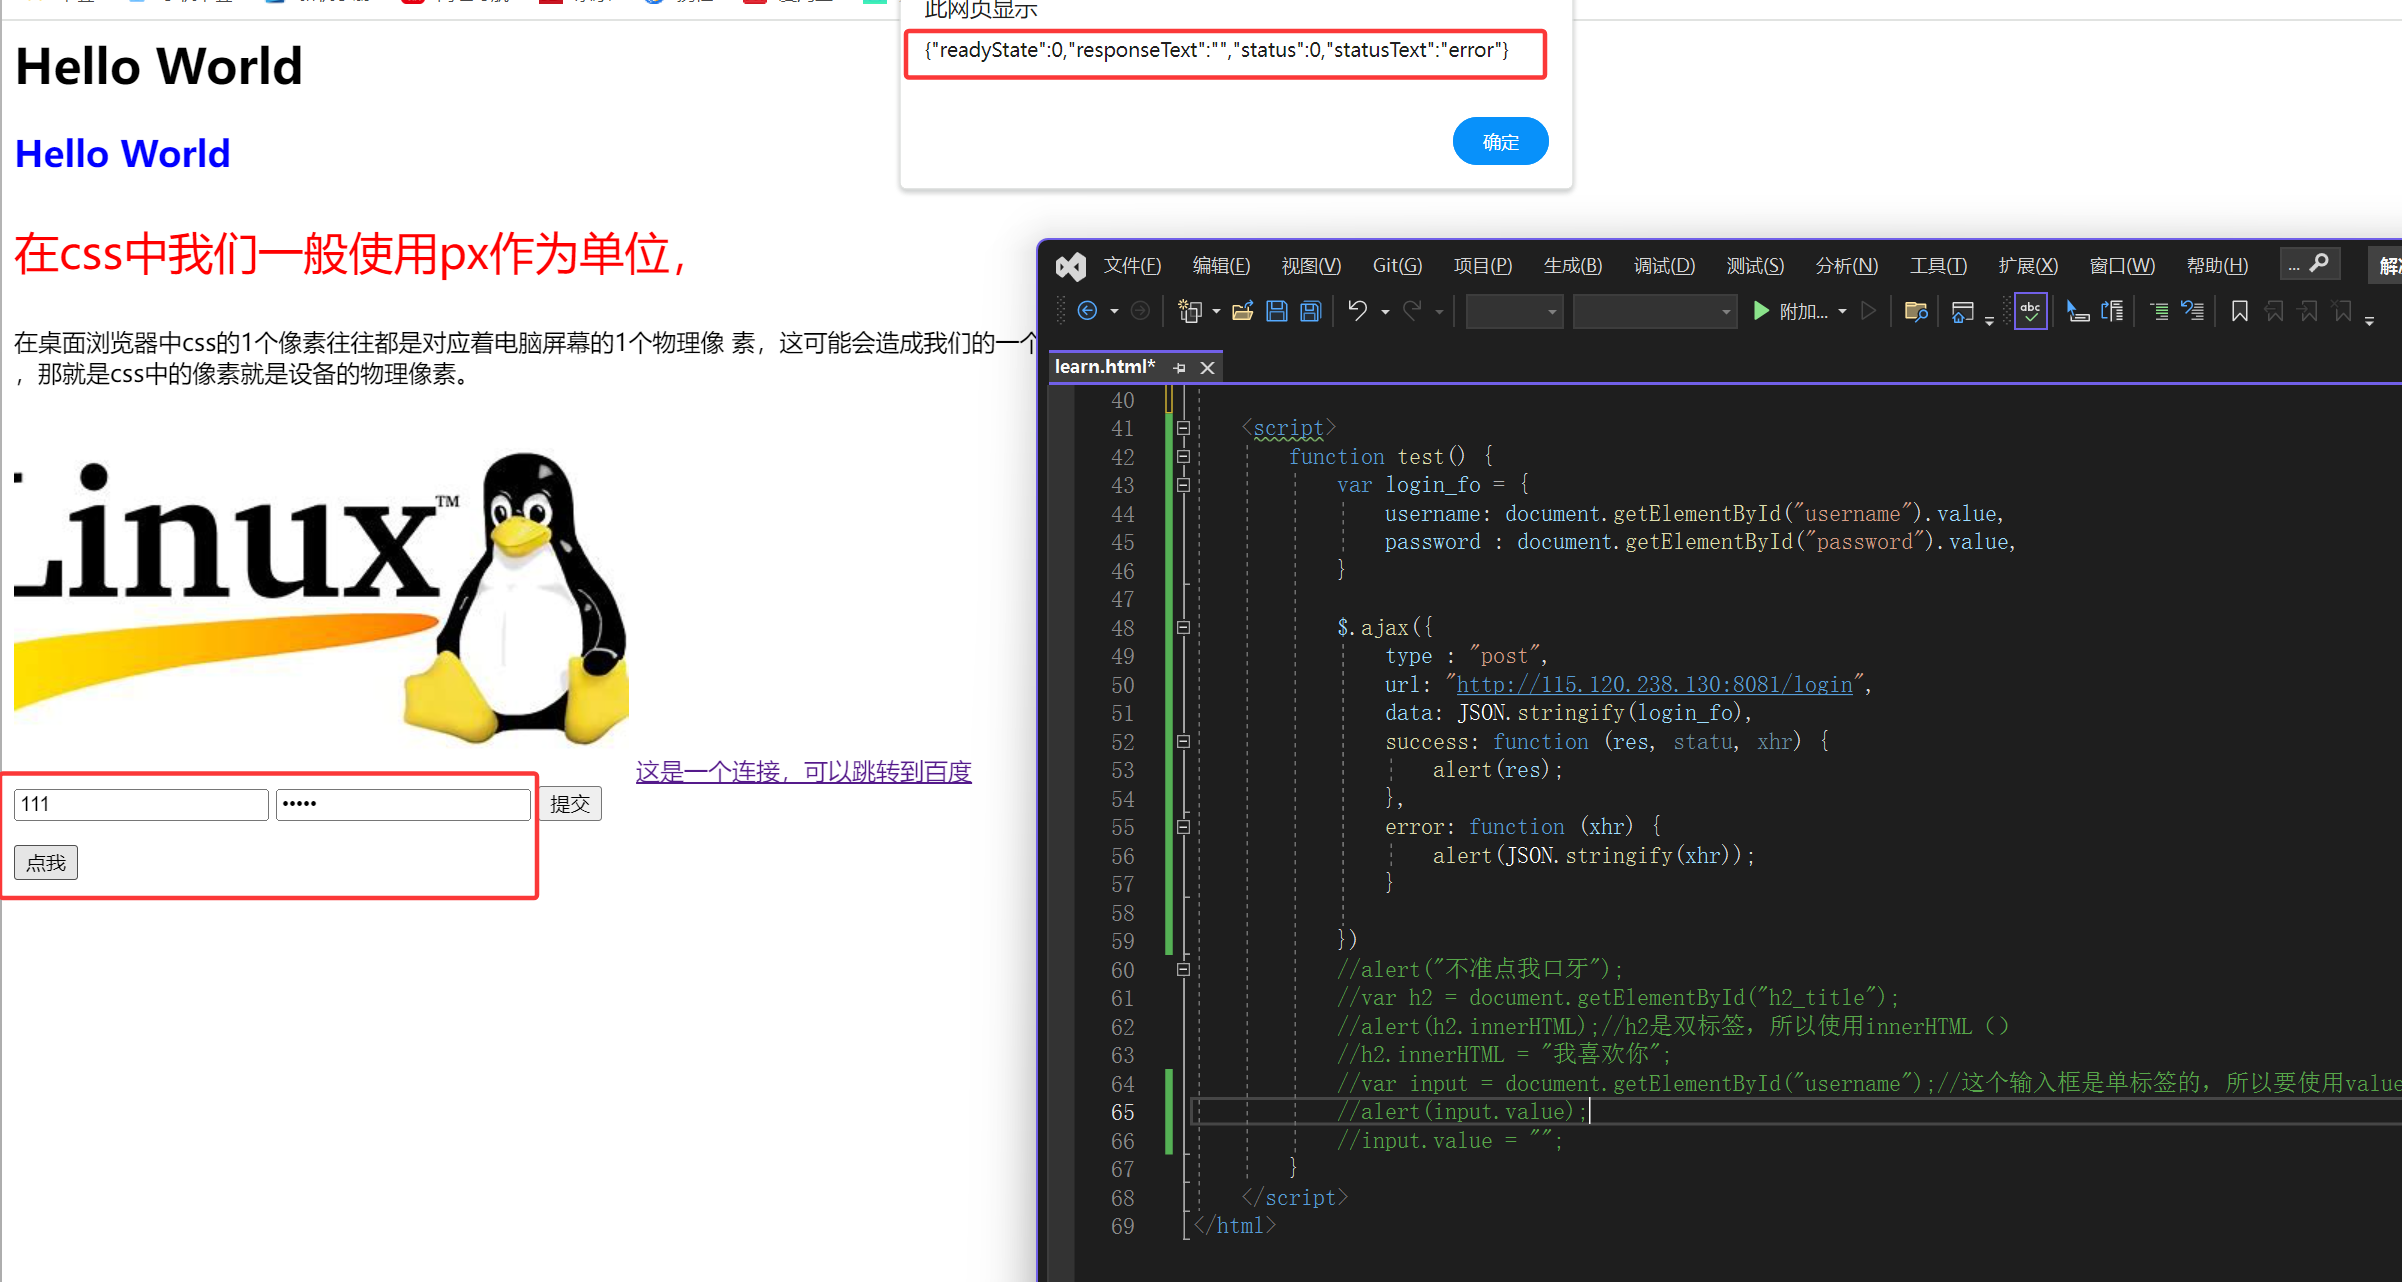Open the solution configuration combo box
The height and width of the screenshot is (1282, 2402).
(x=1514, y=312)
